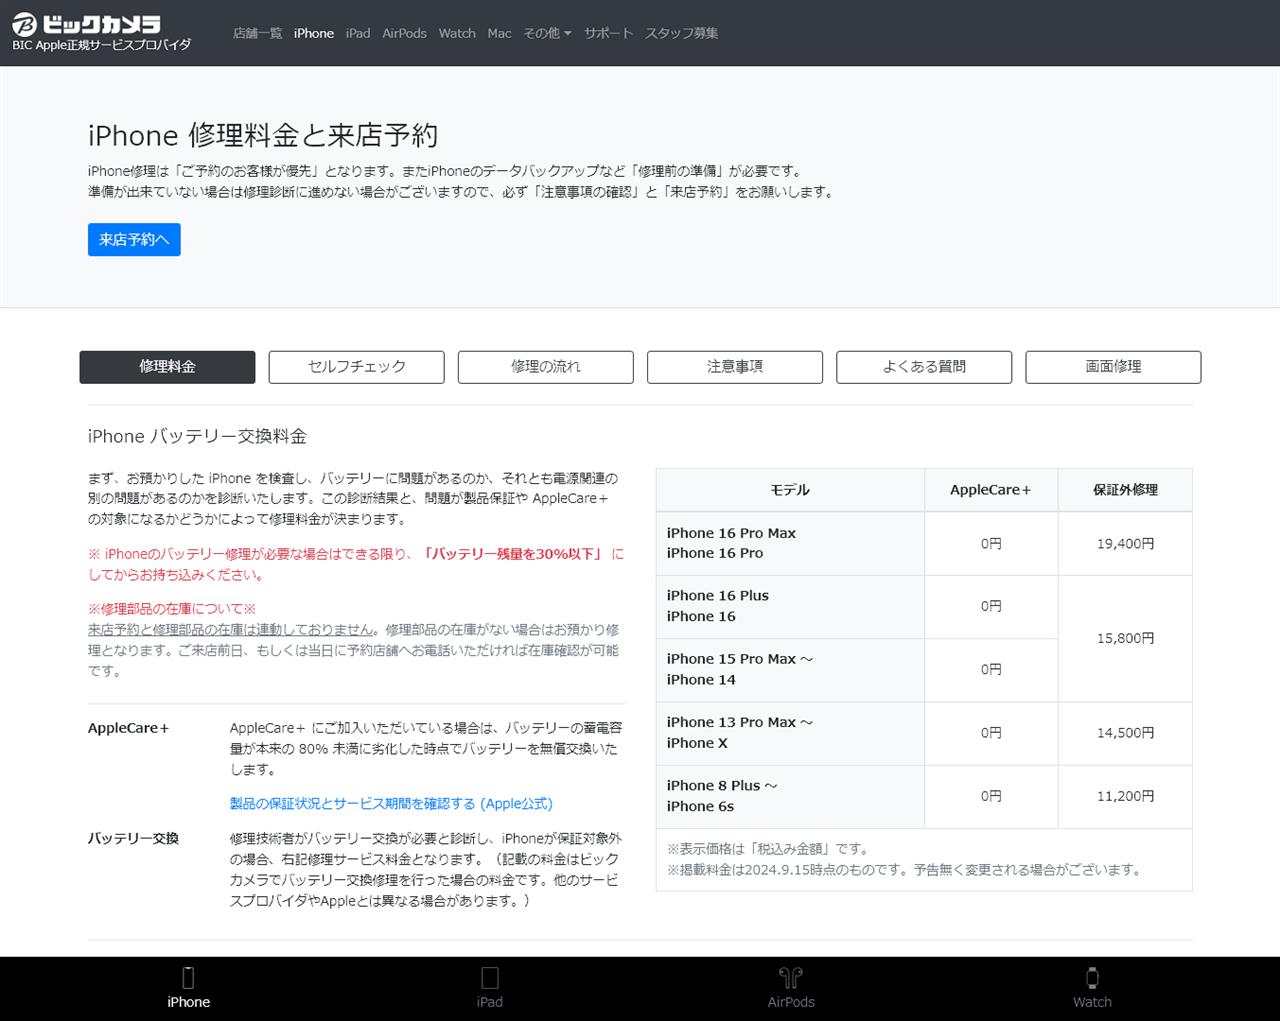Select the 修理料金 tab
This screenshot has width=1280, height=1021.
[167, 367]
